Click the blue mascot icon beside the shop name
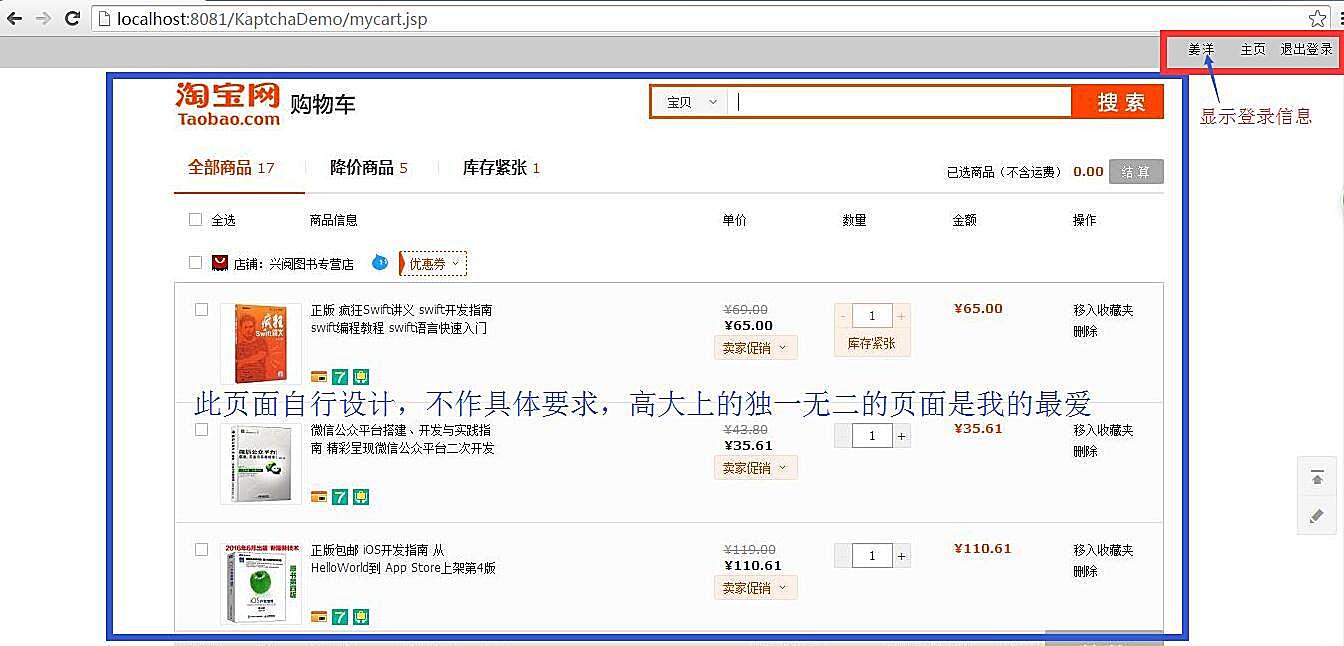 click(x=380, y=262)
